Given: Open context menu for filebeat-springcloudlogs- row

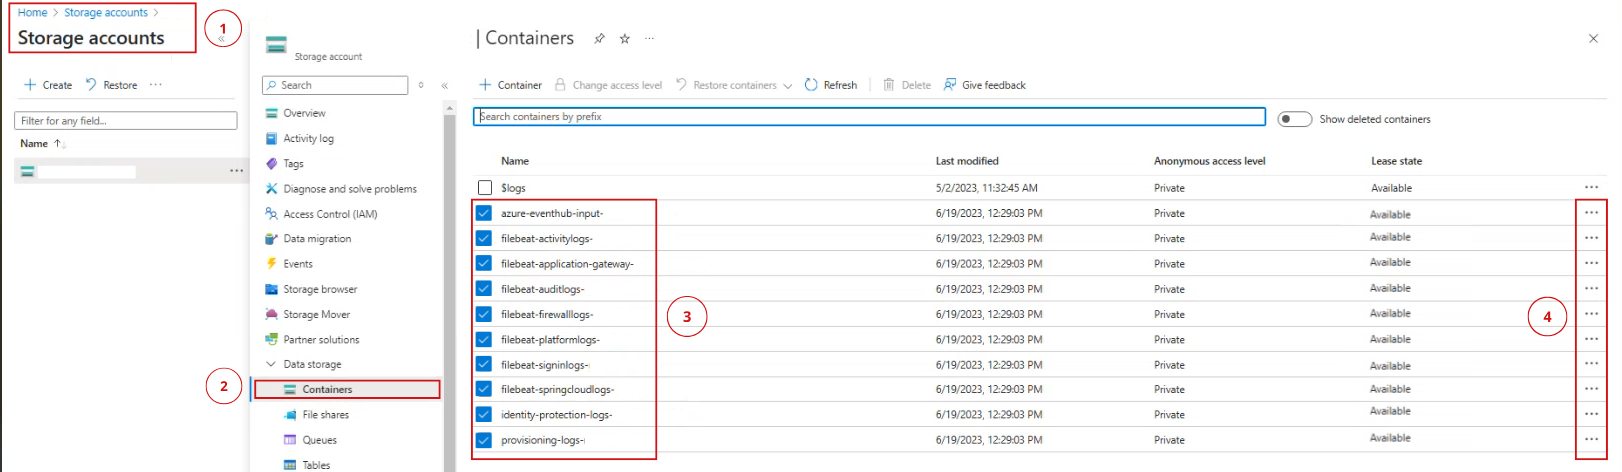Looking at the screenshot, I should coord(1591,388).
